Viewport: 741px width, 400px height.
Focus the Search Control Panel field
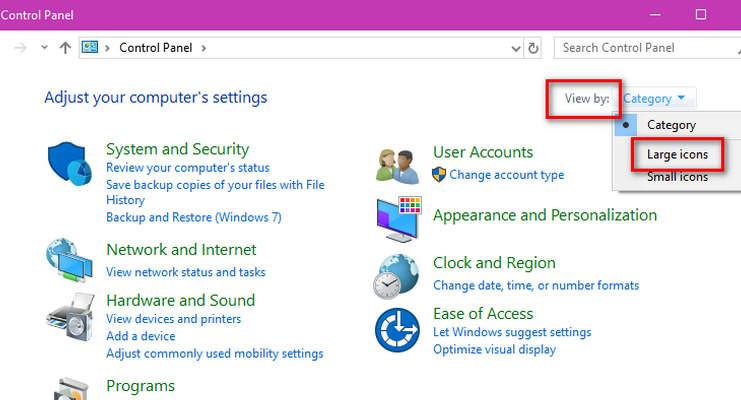point(647,48)
